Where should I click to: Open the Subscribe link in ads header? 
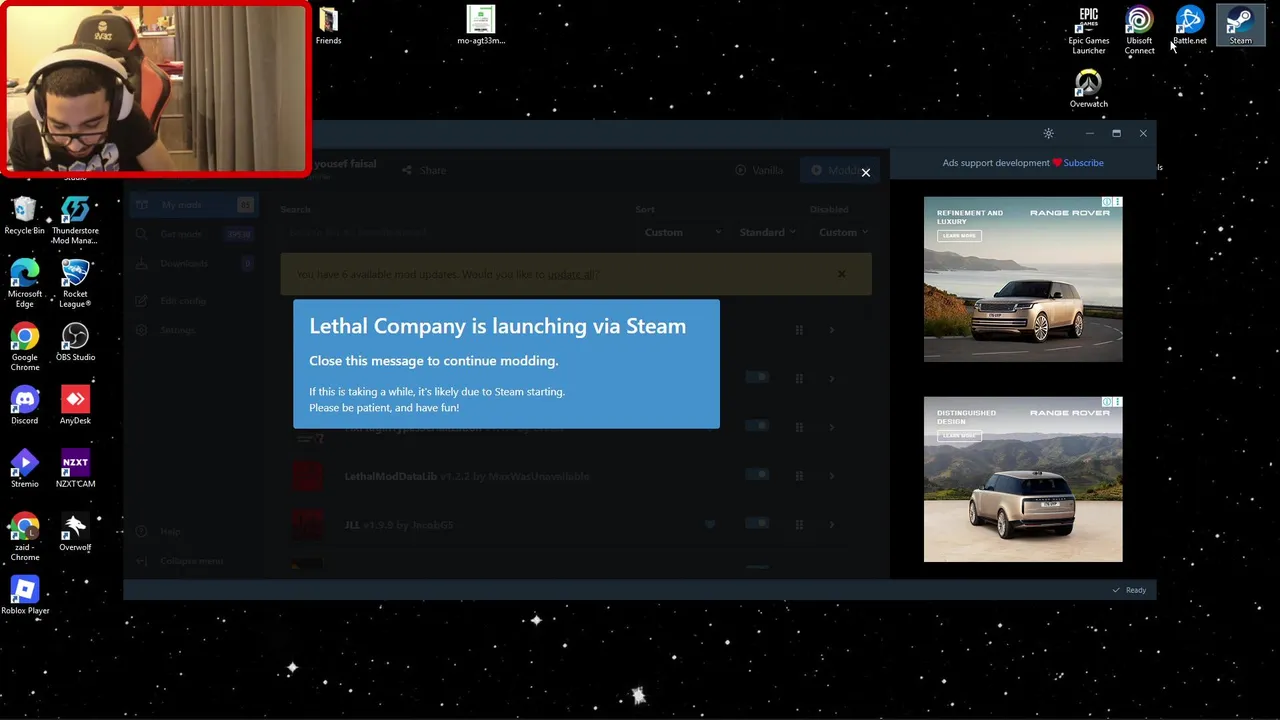tap(1083, 163)
